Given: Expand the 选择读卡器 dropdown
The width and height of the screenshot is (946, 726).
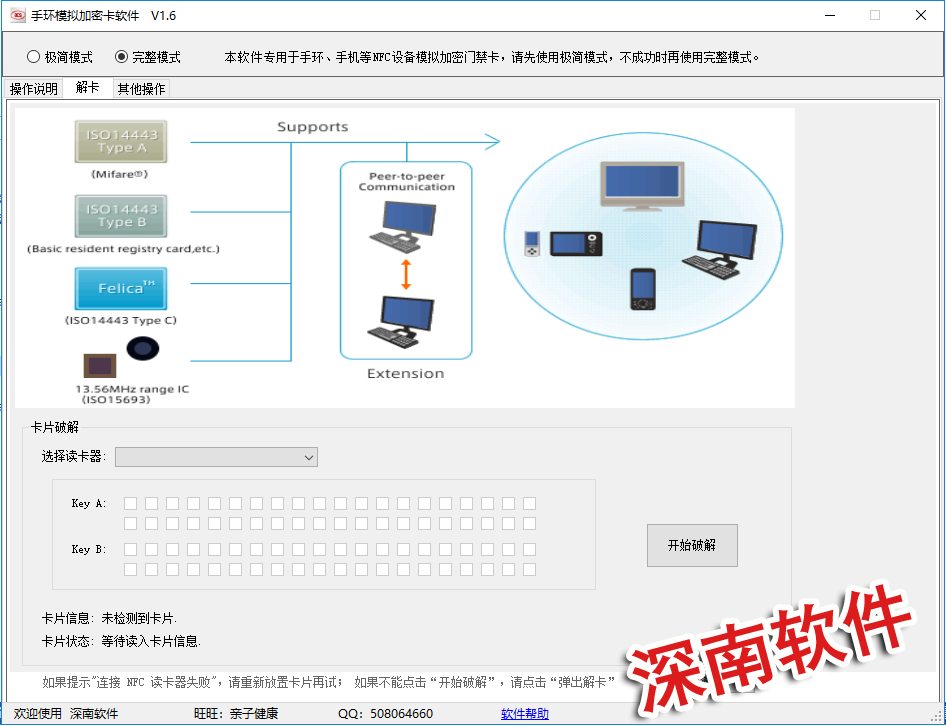Looking at the screenshot, I should (216, 457).
